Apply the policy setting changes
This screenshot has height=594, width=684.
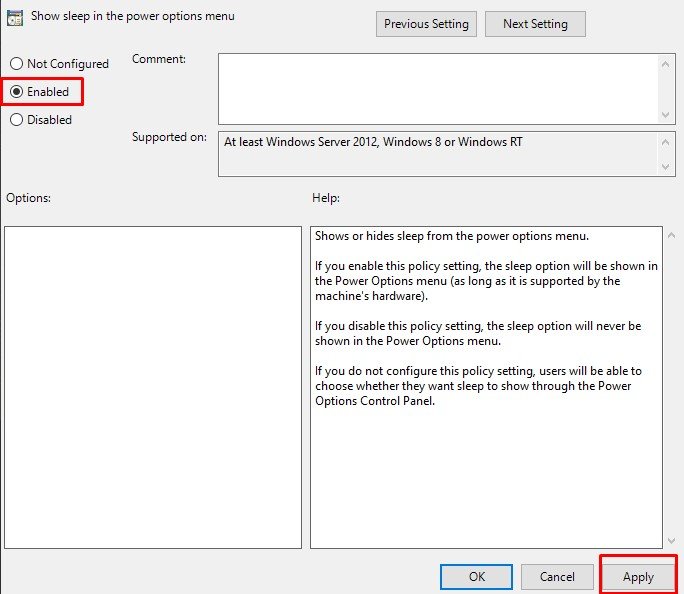[x=638, y=577]
